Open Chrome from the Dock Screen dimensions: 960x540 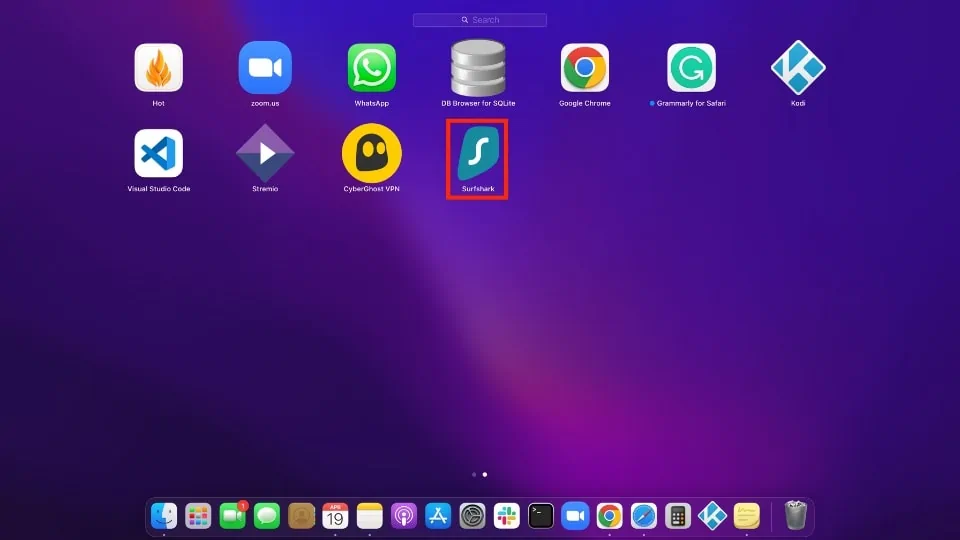(x=610, y=516)
